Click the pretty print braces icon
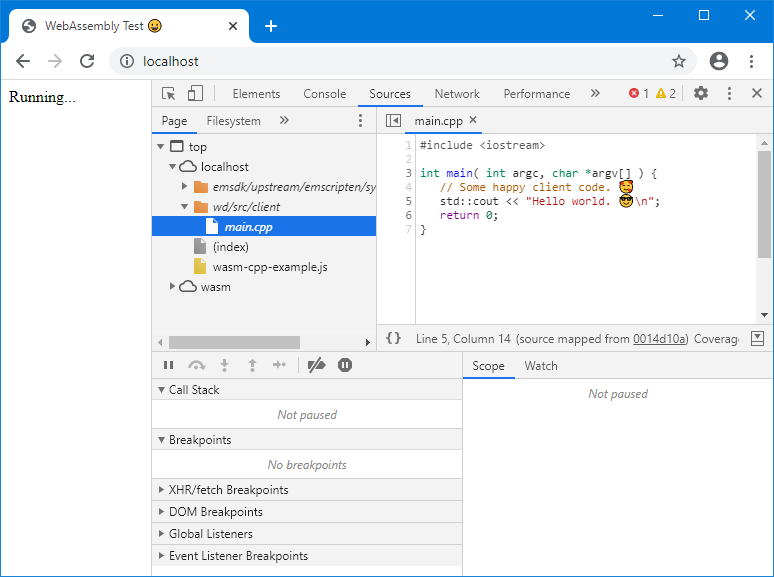 tap(393, 338)
